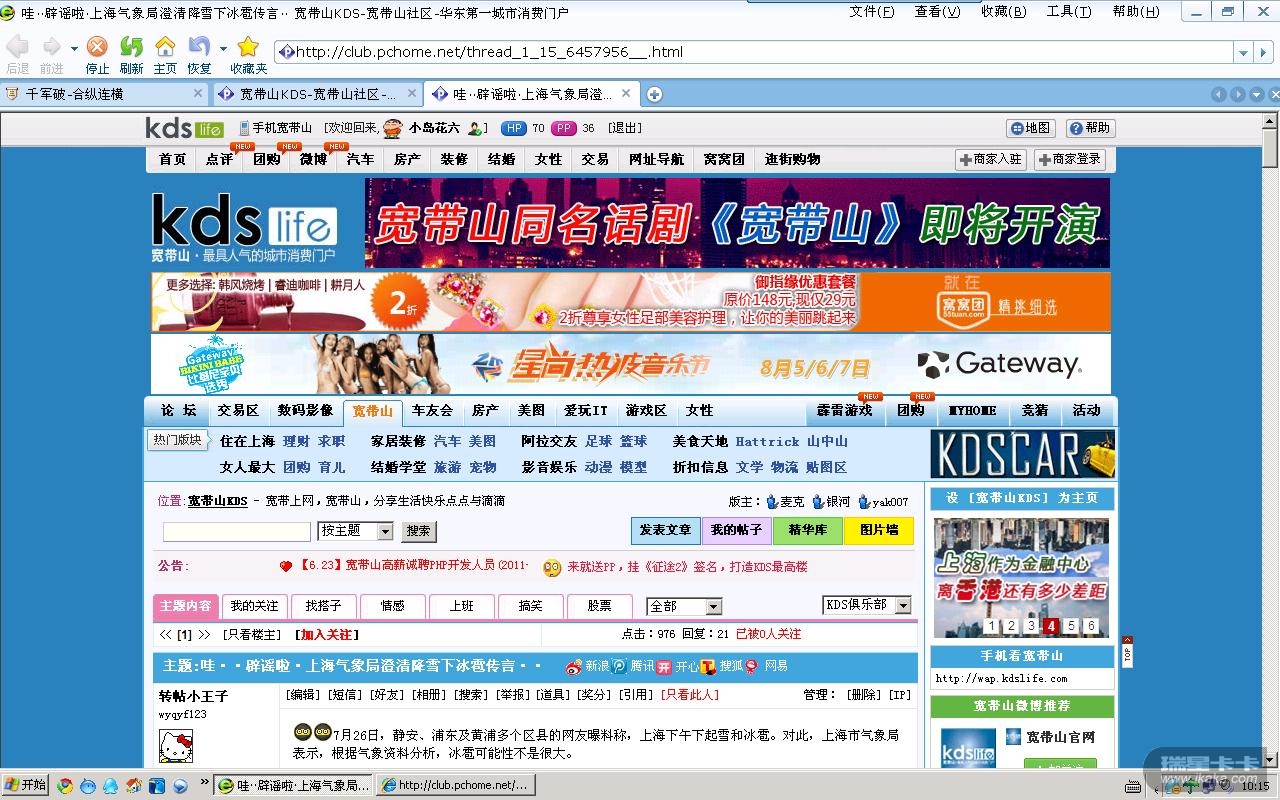This screenshot has width=1280, height=800.
Task: Click the Restore (恢复) toolbar icon
Action: (x=199, y=47)
